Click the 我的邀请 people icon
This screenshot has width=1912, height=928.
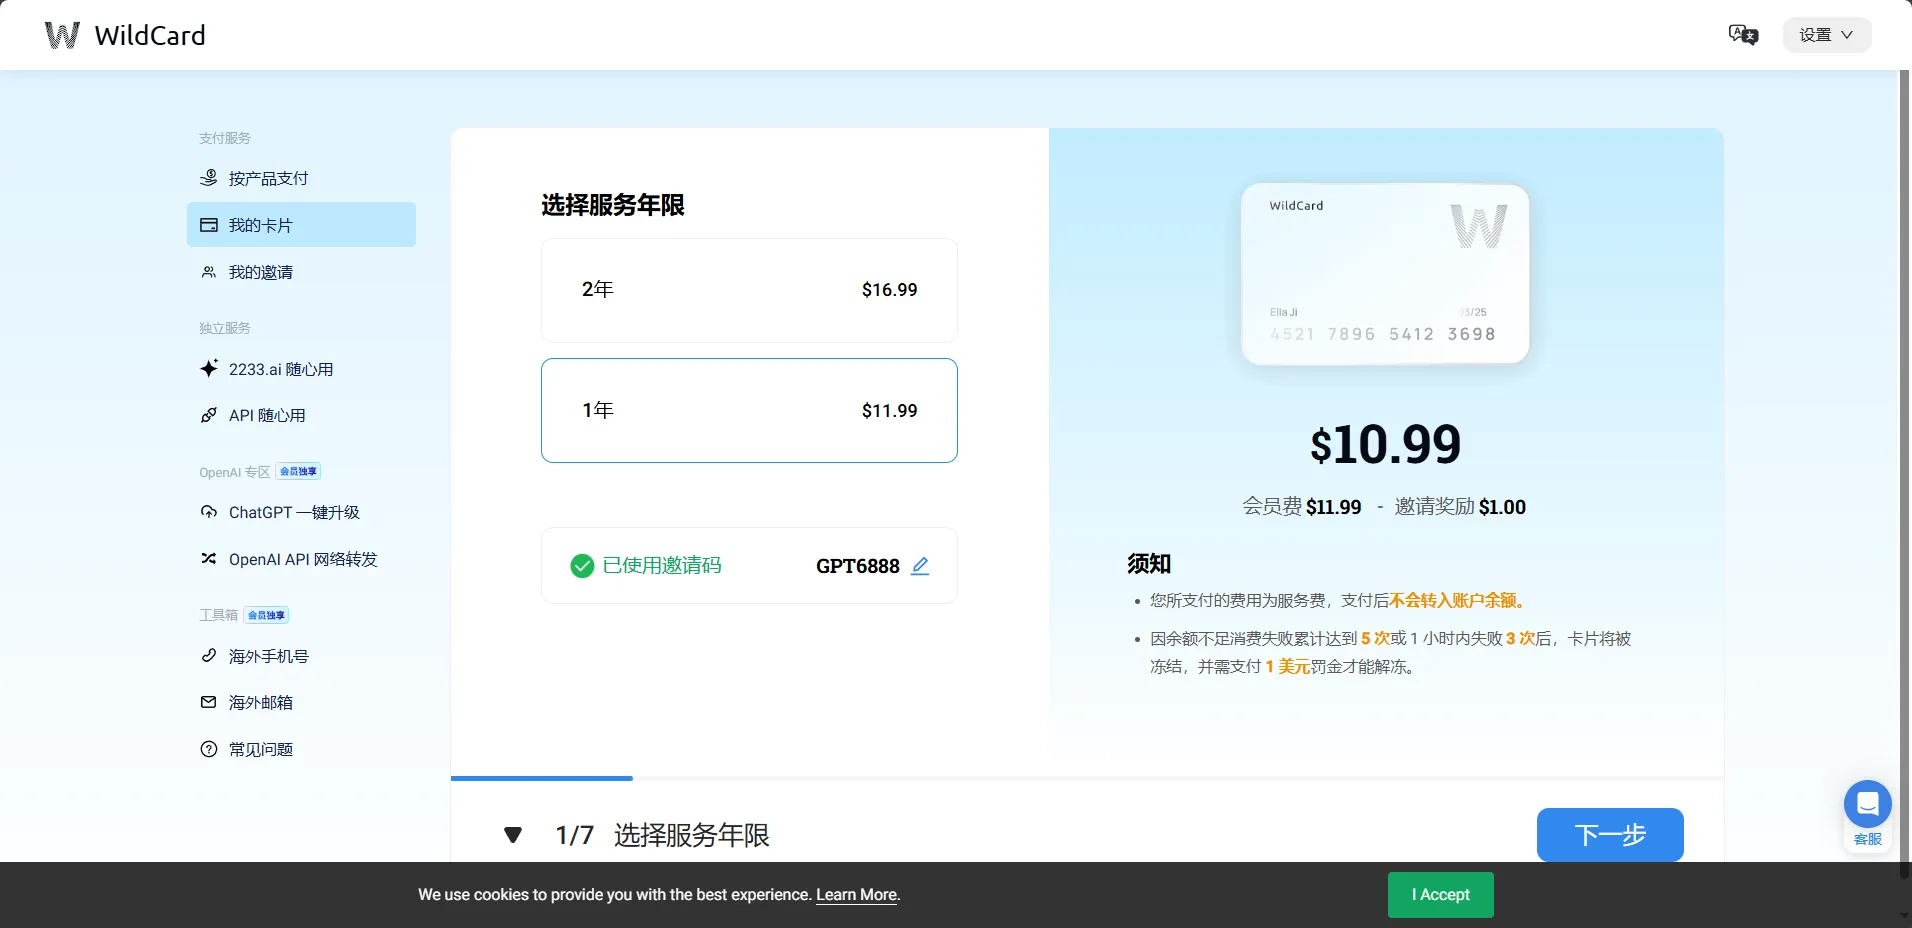(x=209, y=272)
